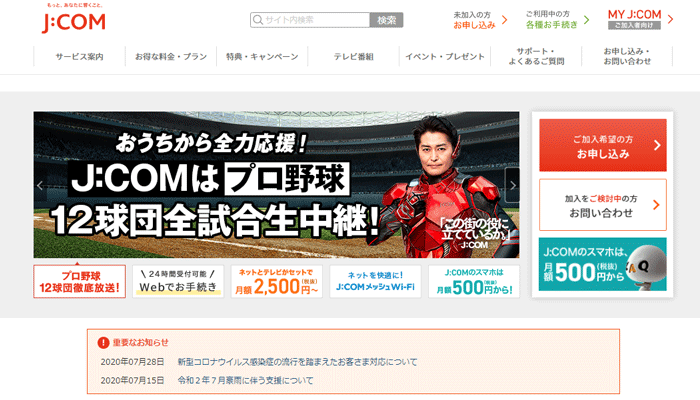This screenshot has height=400, width=700.
Task: Select プロ野球12球団徹底放送 slide tab
Action: click(x=79, y=282)
